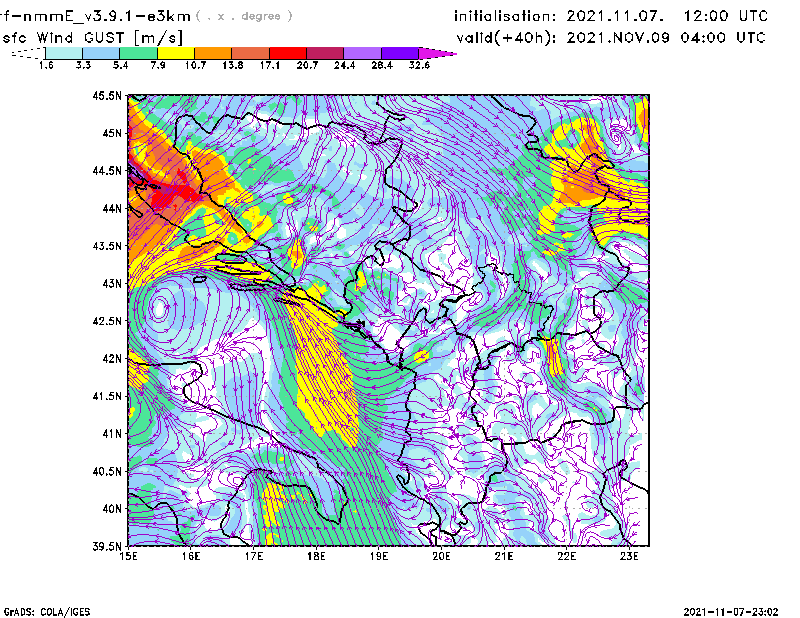The image size is (800, 618).
Task: Click the 41N latitude label
Action: pos(112,434)
